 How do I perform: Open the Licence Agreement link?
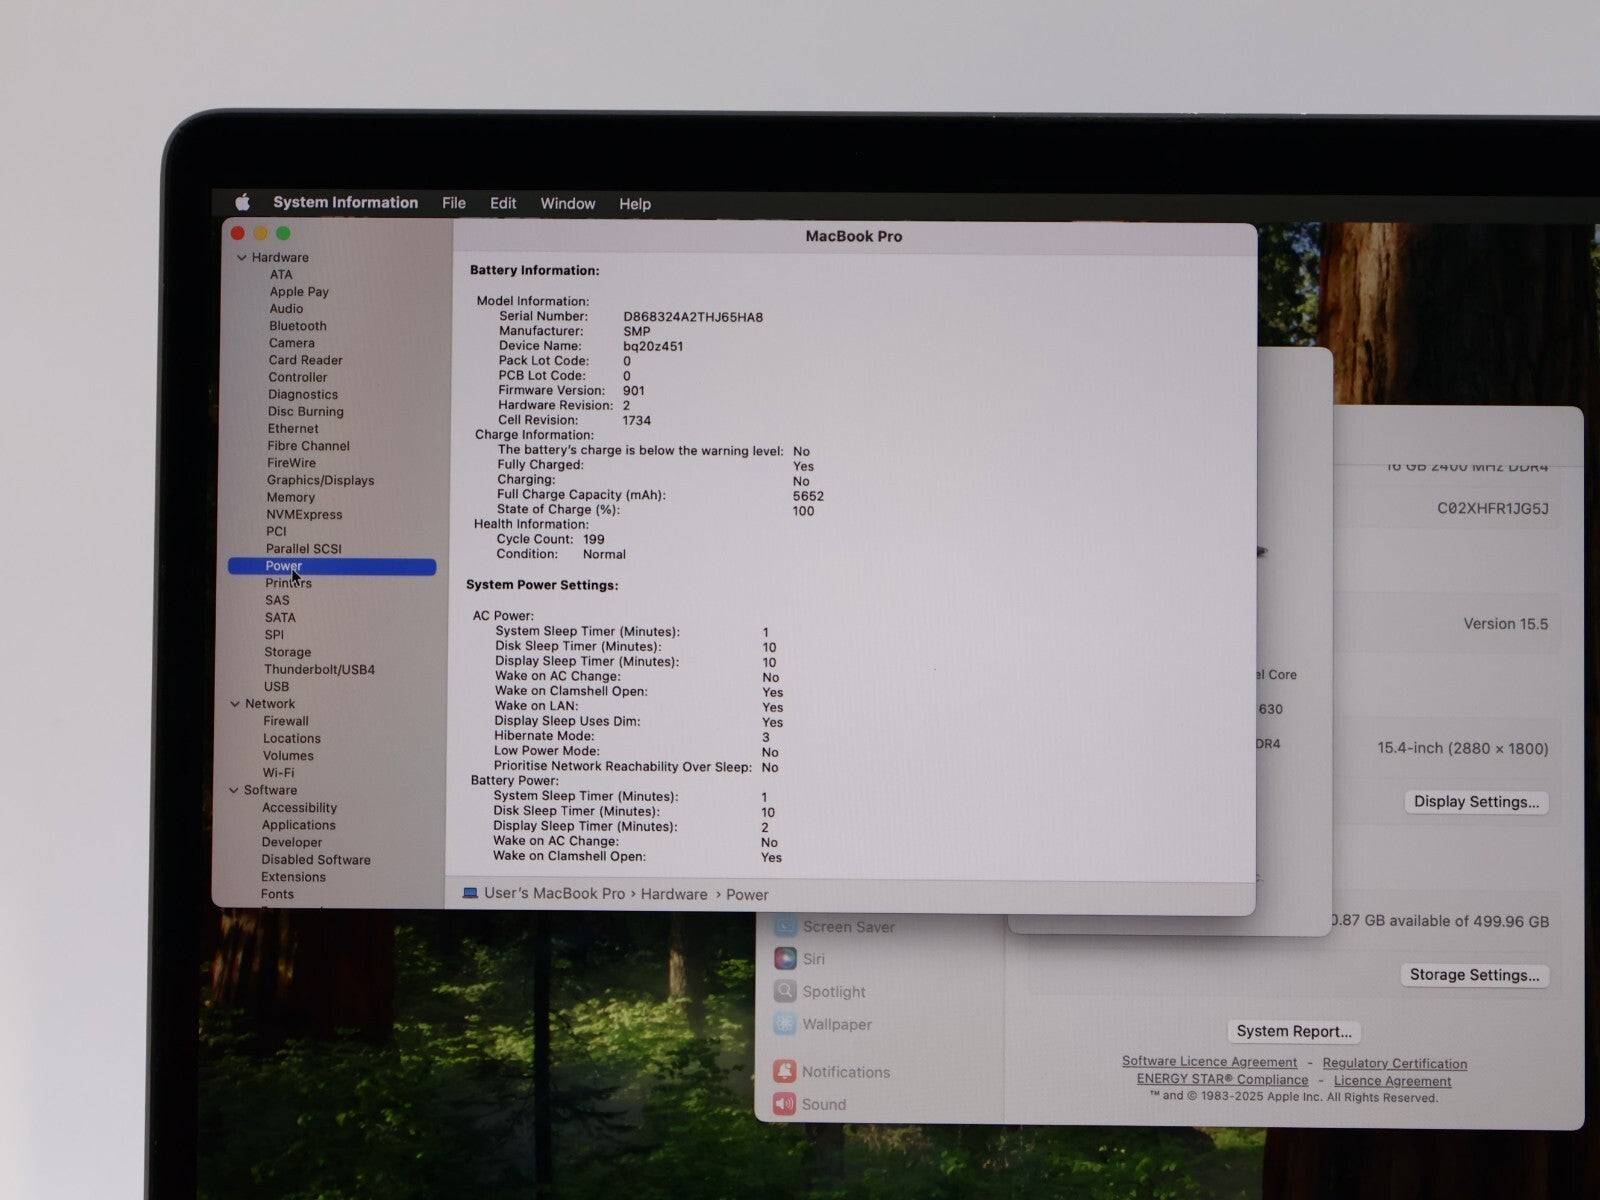1392,1081
